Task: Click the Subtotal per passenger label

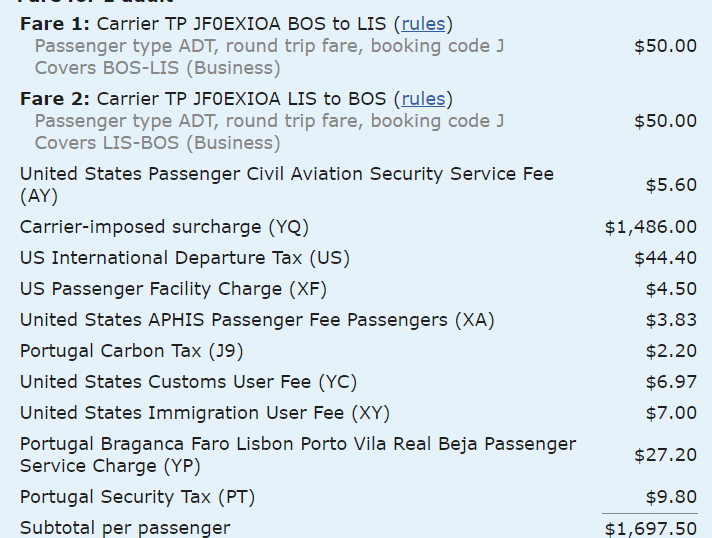Action: point(125,528)
